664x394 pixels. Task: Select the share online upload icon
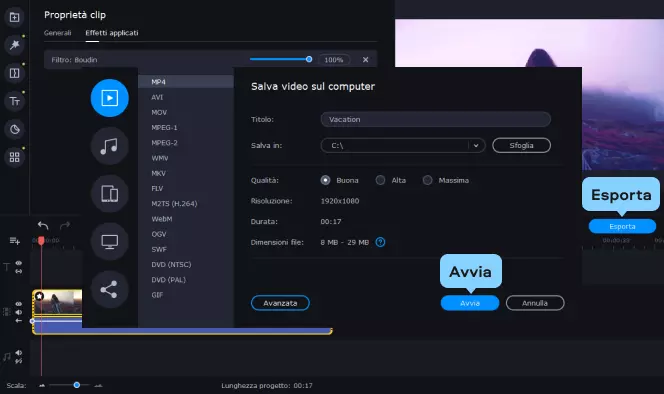pos(110,289)
